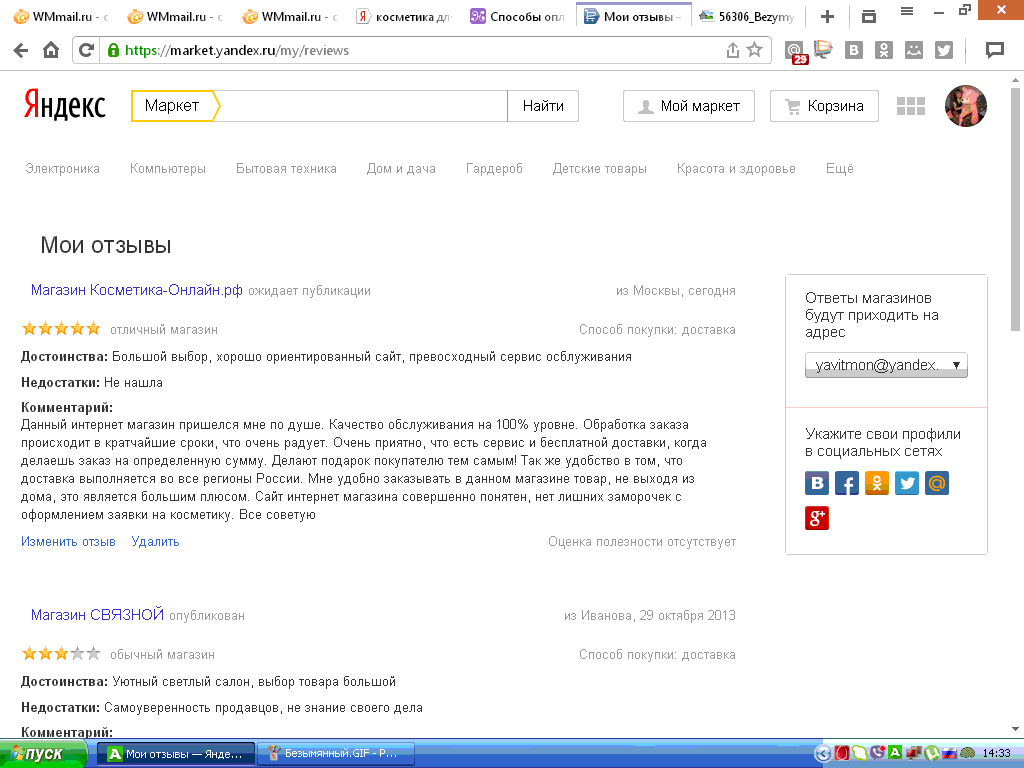Open the mail extension icon with badge 29
Viewport: 1024px width, 768px height.
(x=795, y=52)
